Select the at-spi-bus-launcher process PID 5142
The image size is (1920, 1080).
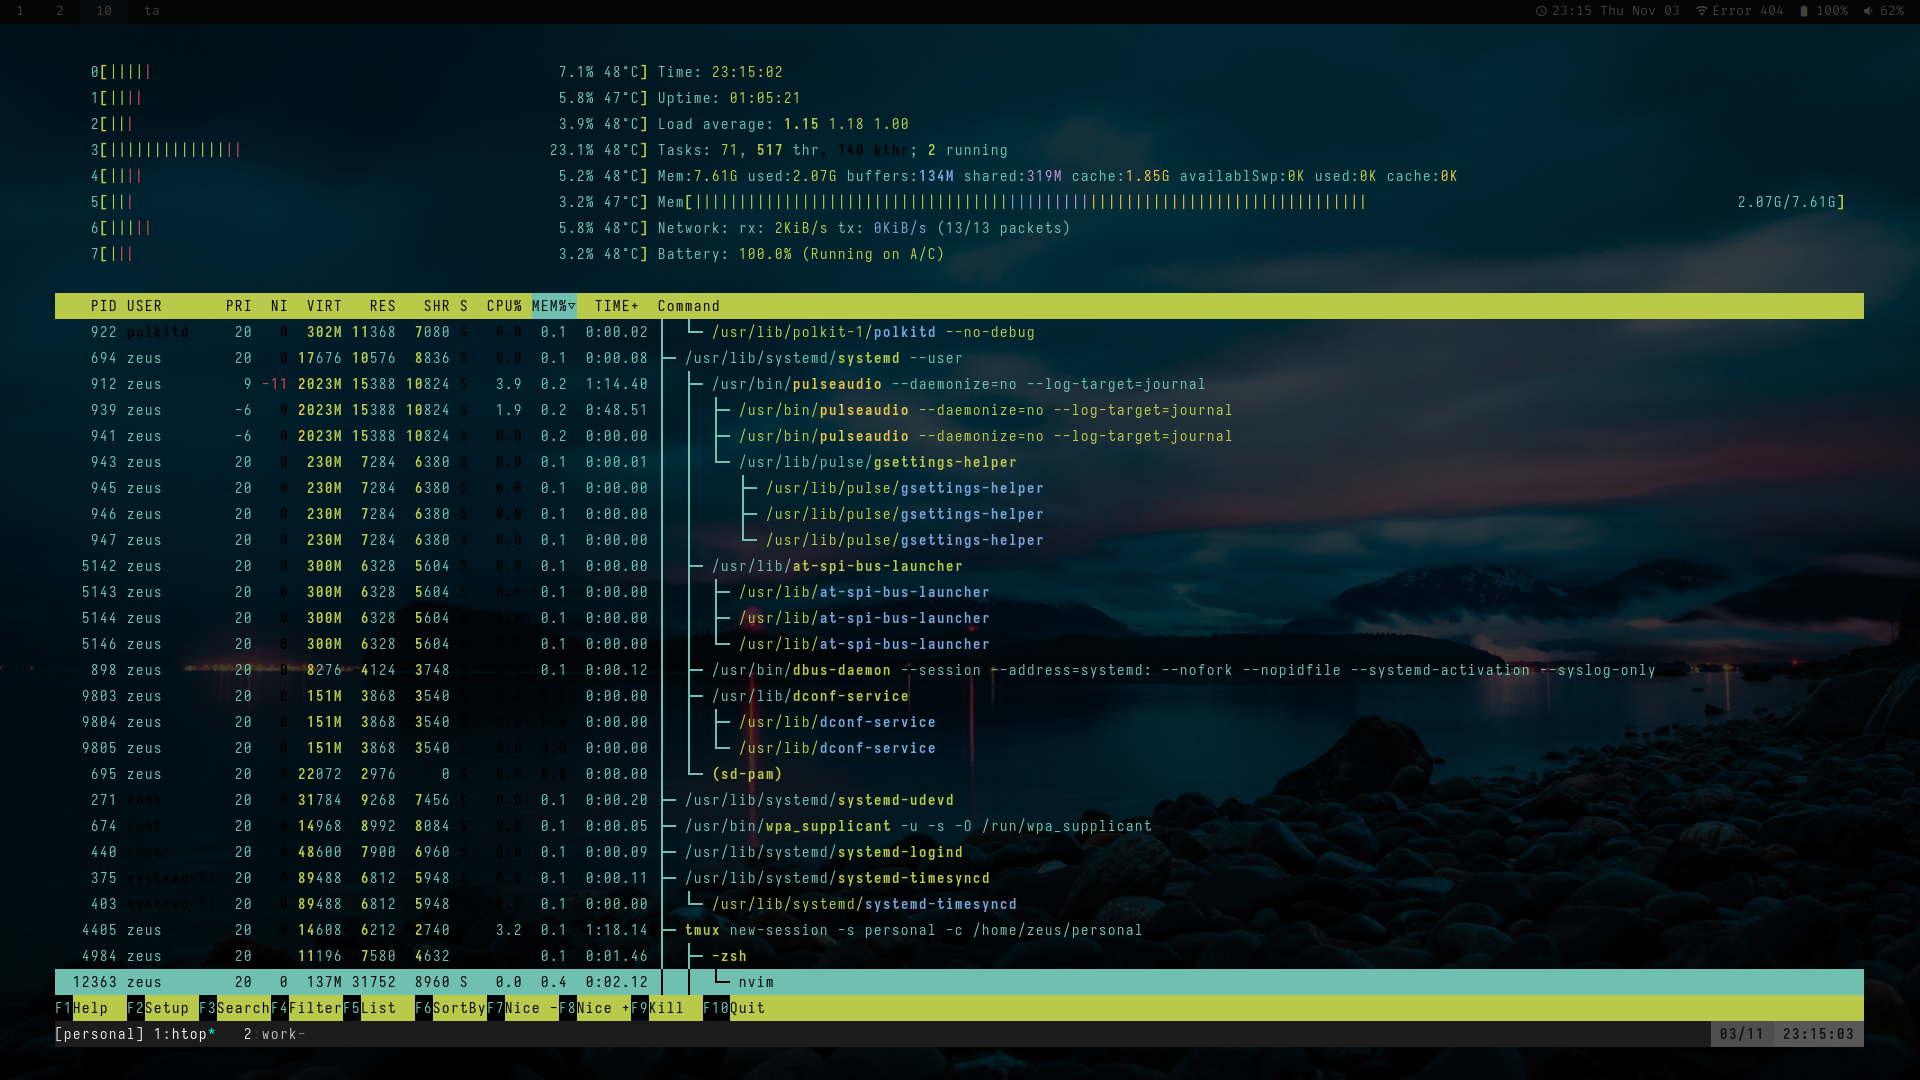[x=959, y=566]
